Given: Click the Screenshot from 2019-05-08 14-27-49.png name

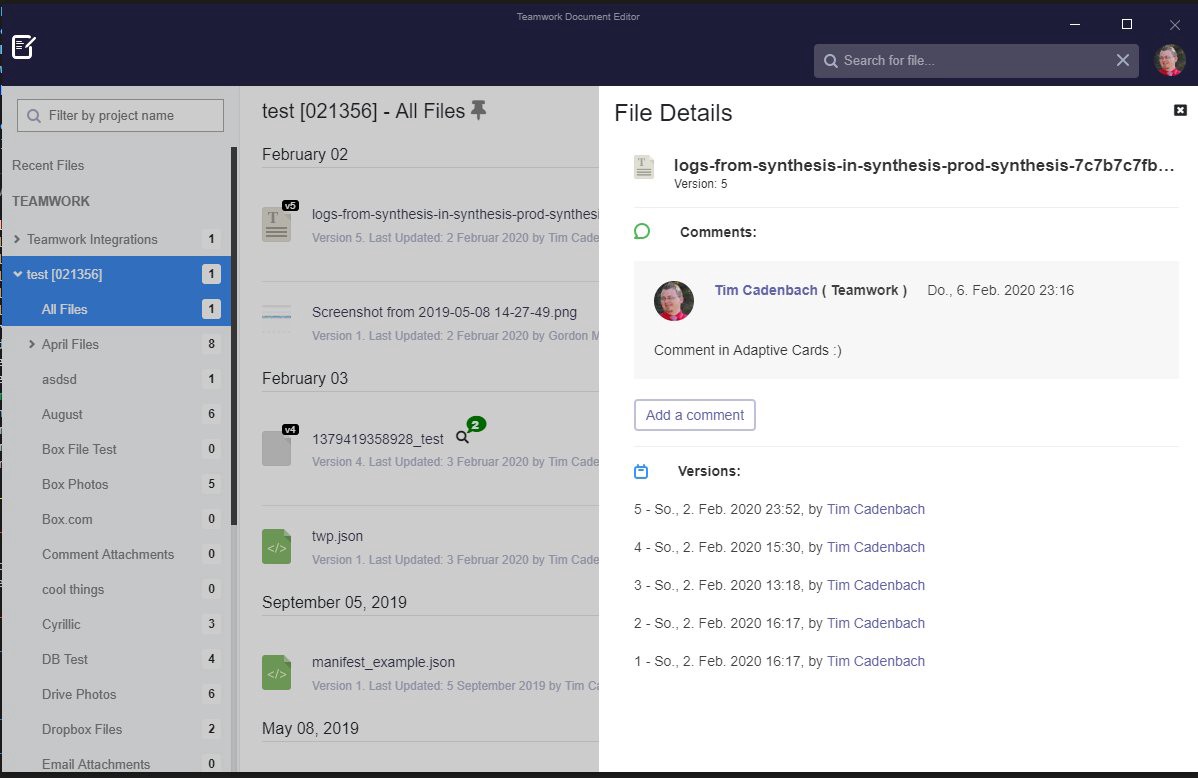Looking at the screenshot, I should [x=444, y=312].
